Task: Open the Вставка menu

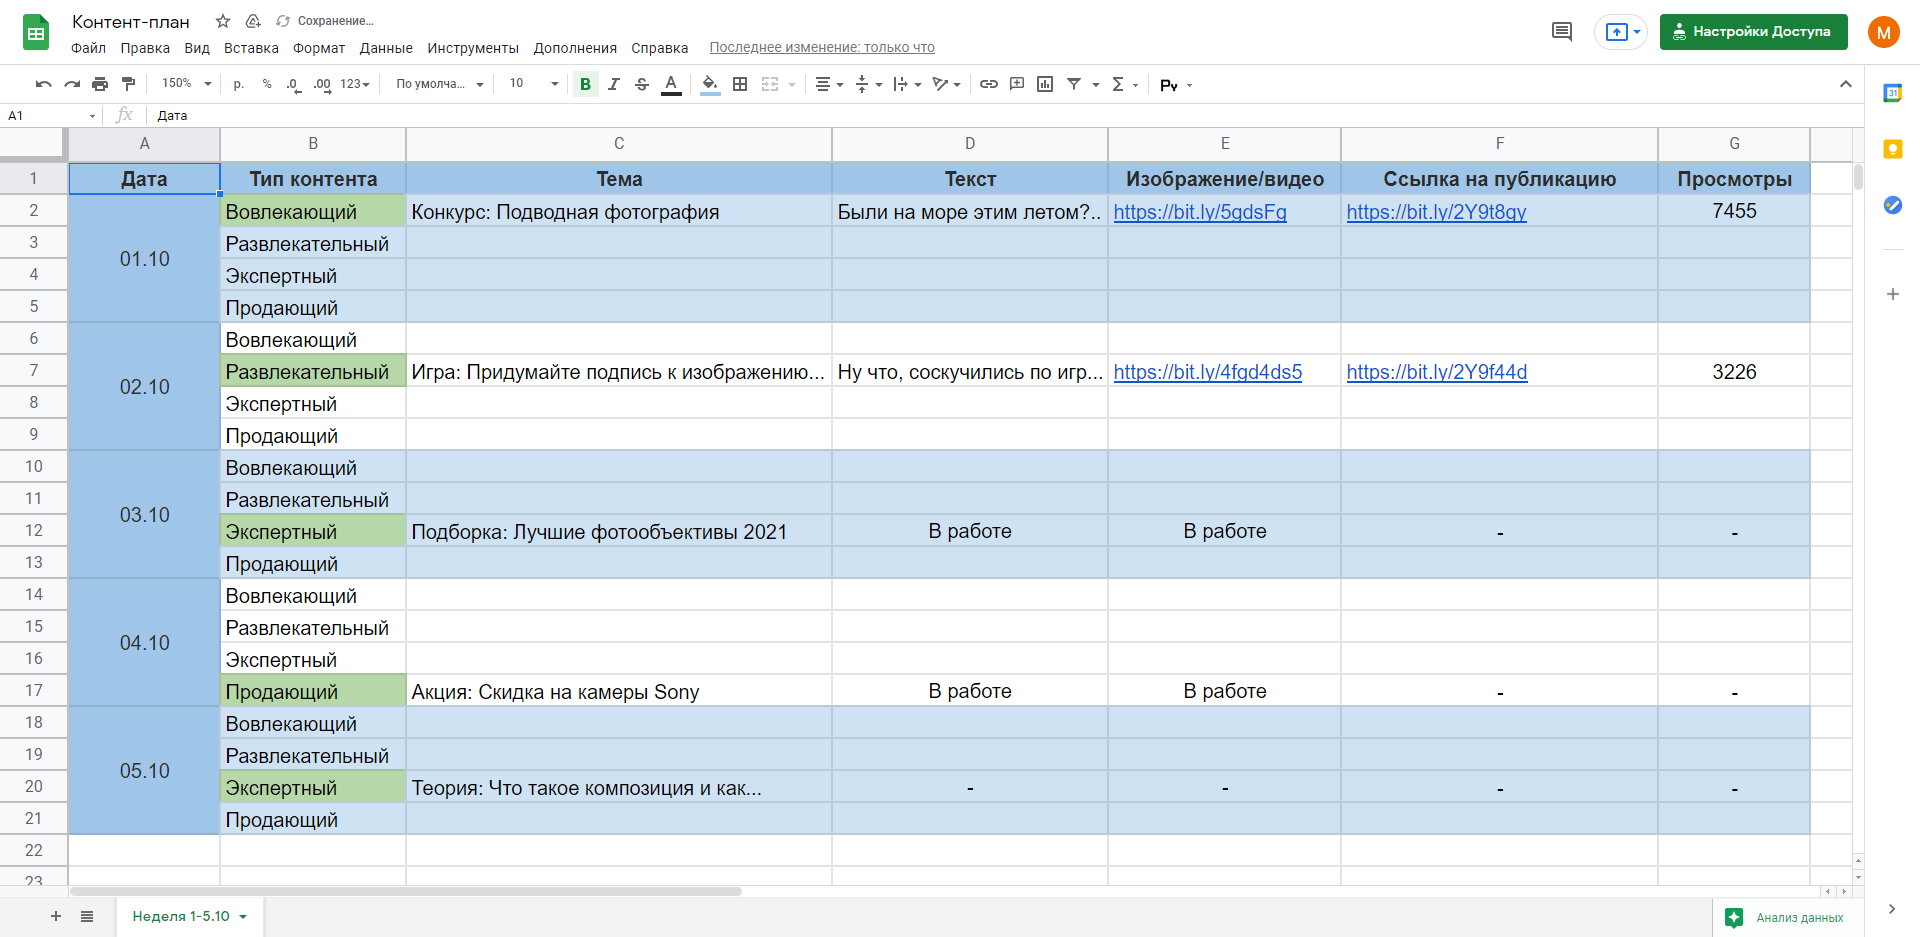Action: point(251,48)
